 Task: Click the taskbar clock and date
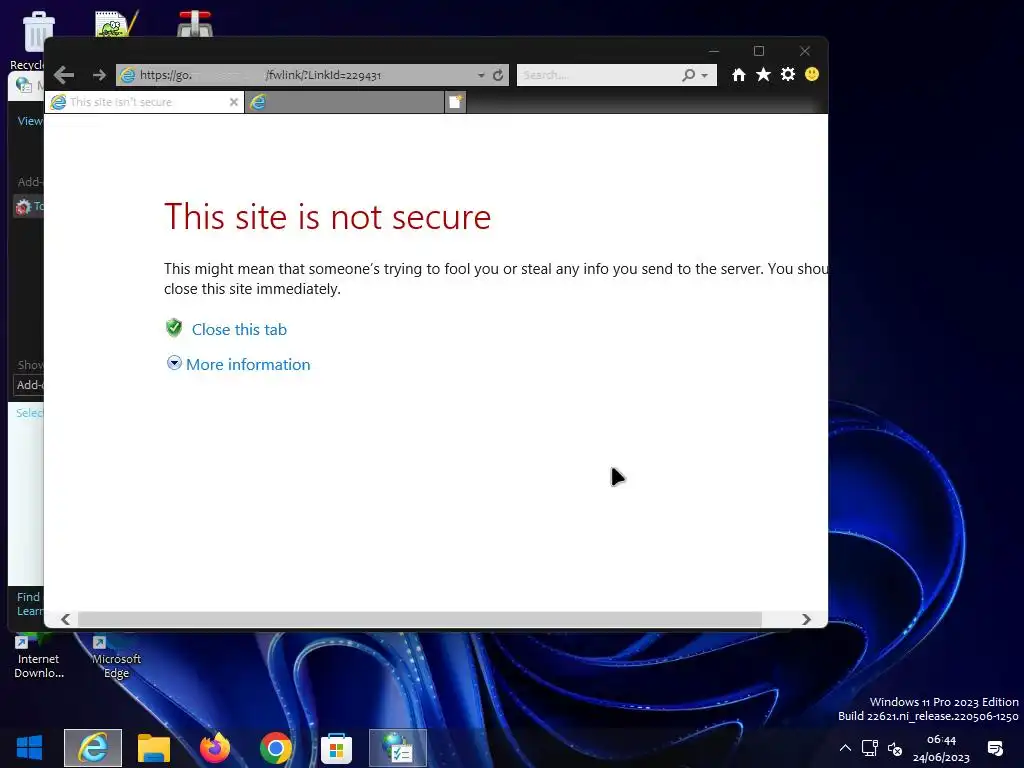[x=941, y=748]
